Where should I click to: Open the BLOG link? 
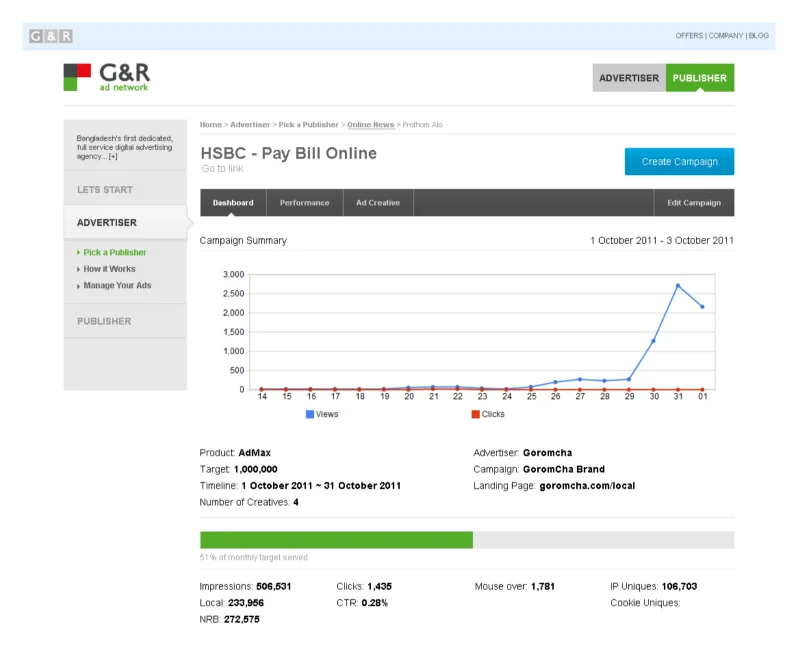point(759,36)
